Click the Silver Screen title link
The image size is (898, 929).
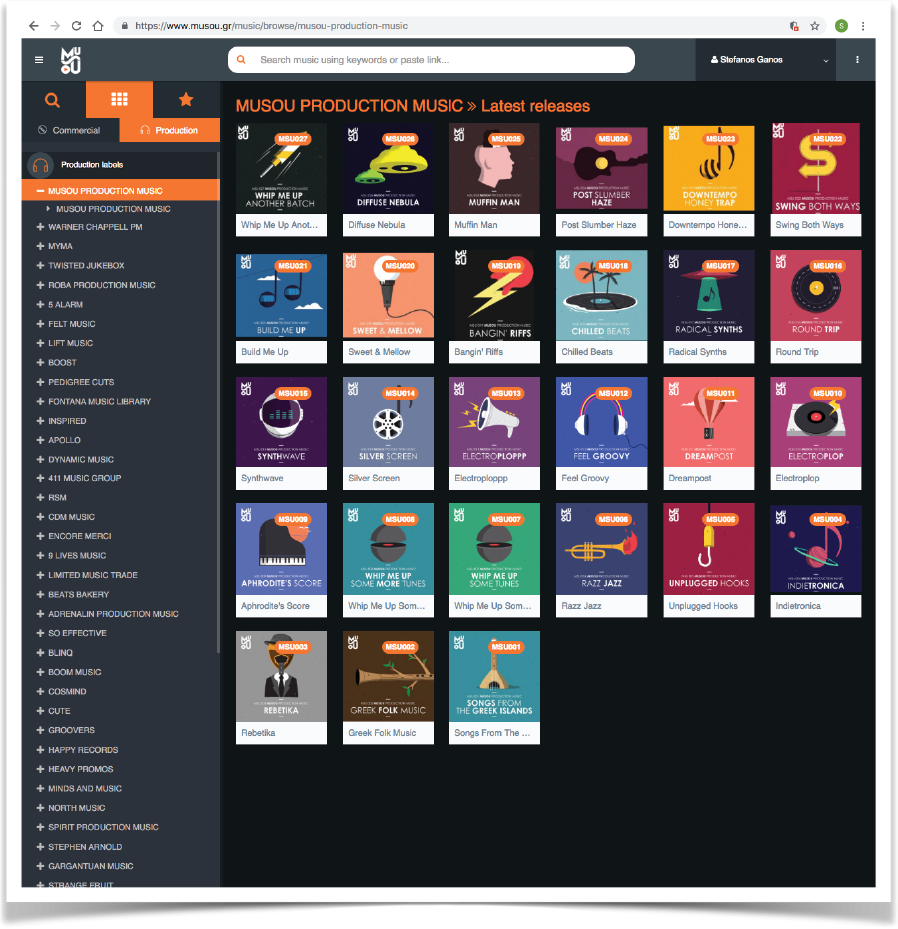[374, 478]
